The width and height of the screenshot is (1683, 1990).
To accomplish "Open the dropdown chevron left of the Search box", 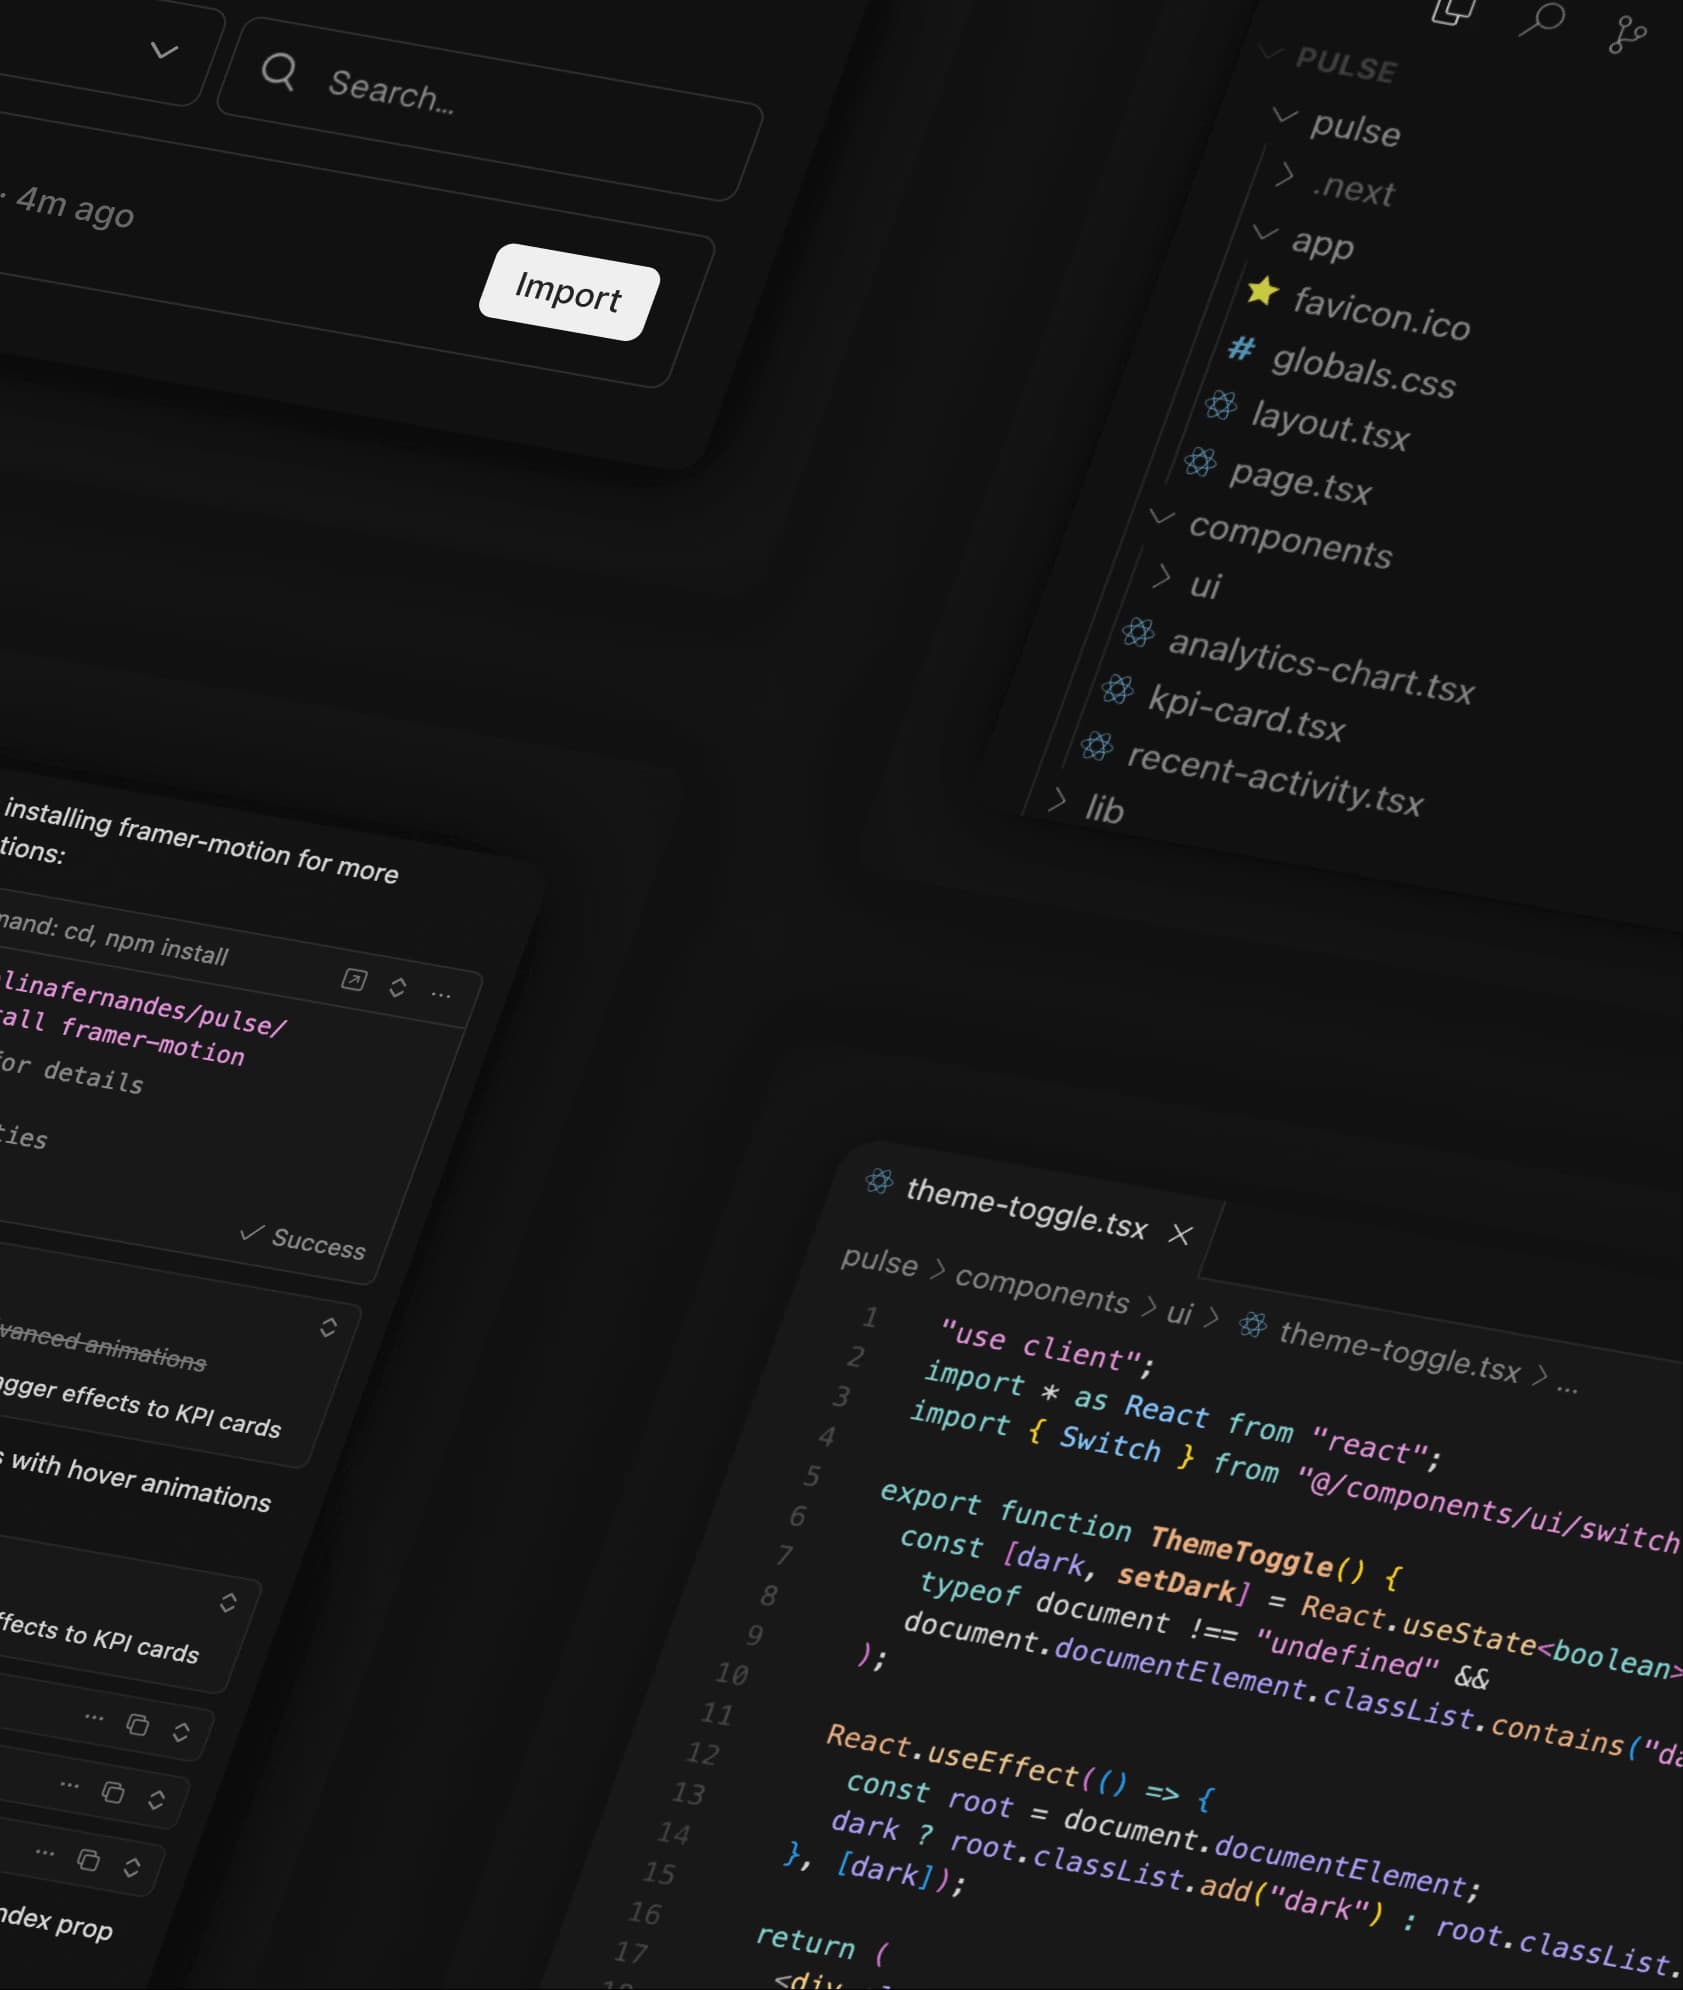I will [x=164, y=50].
